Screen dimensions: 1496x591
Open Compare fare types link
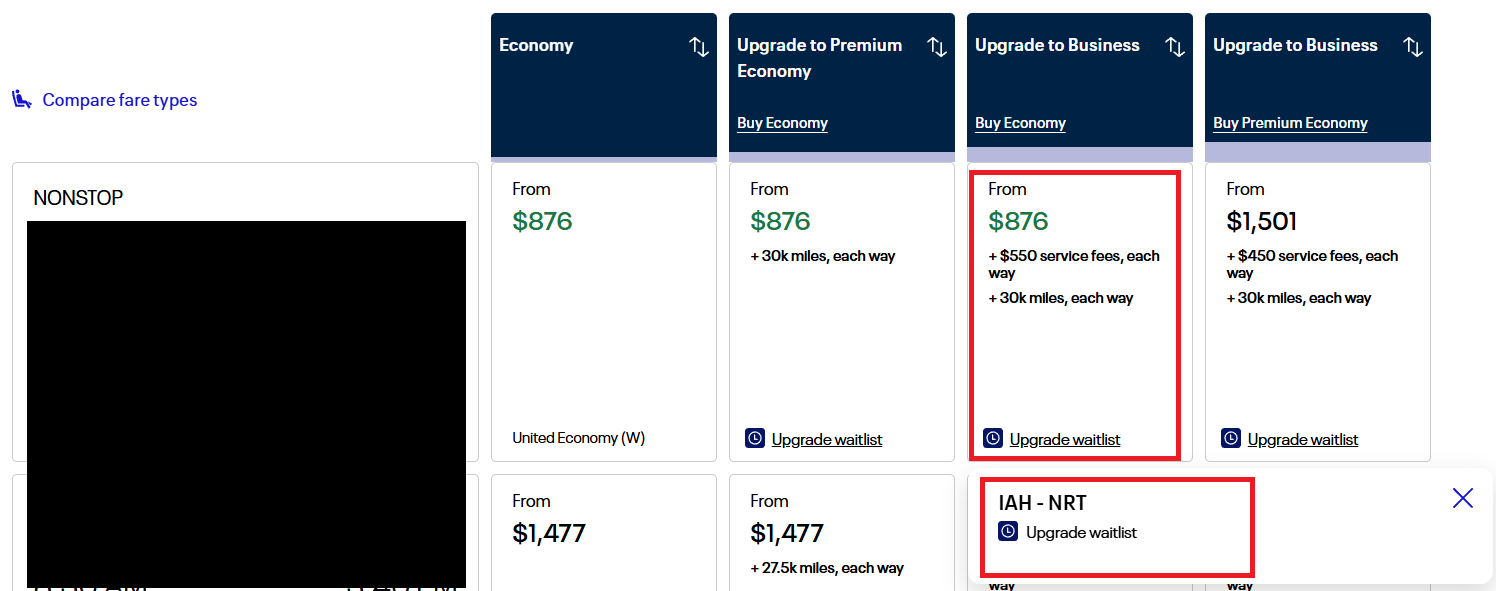click(x=120, y=100)
